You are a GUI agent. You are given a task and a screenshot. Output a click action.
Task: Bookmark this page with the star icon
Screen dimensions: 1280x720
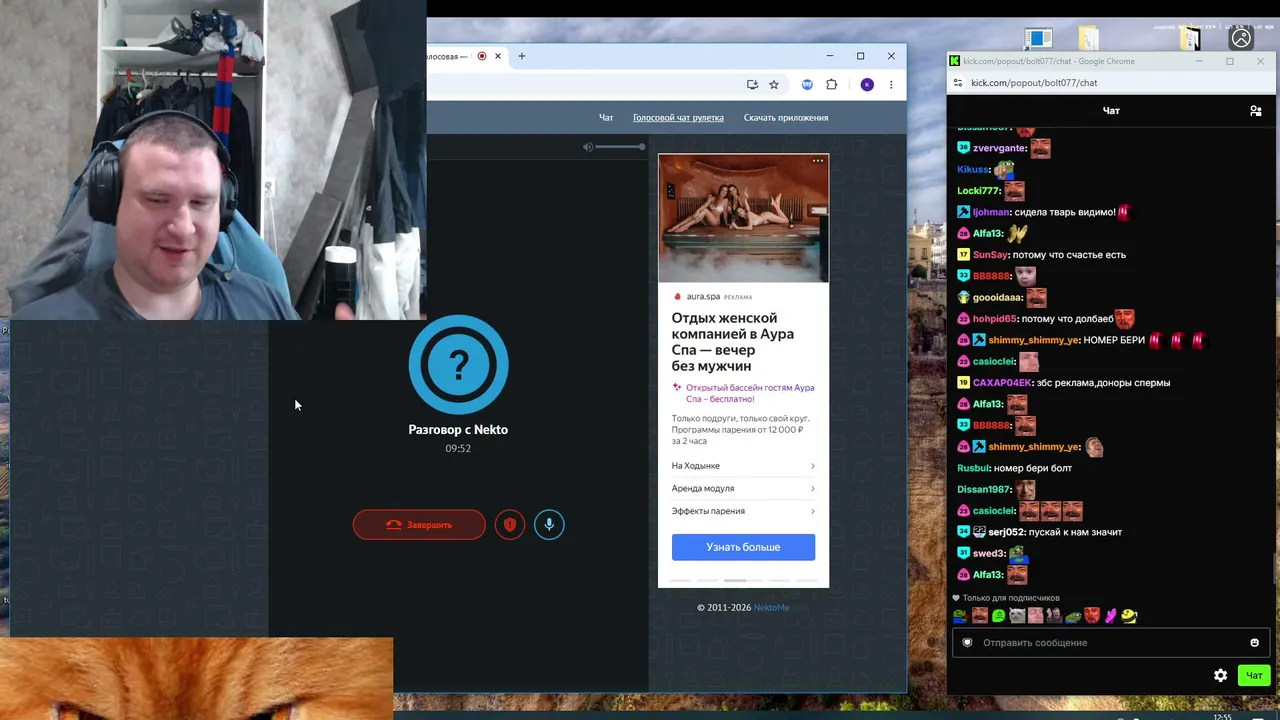[x=773, y=85]
